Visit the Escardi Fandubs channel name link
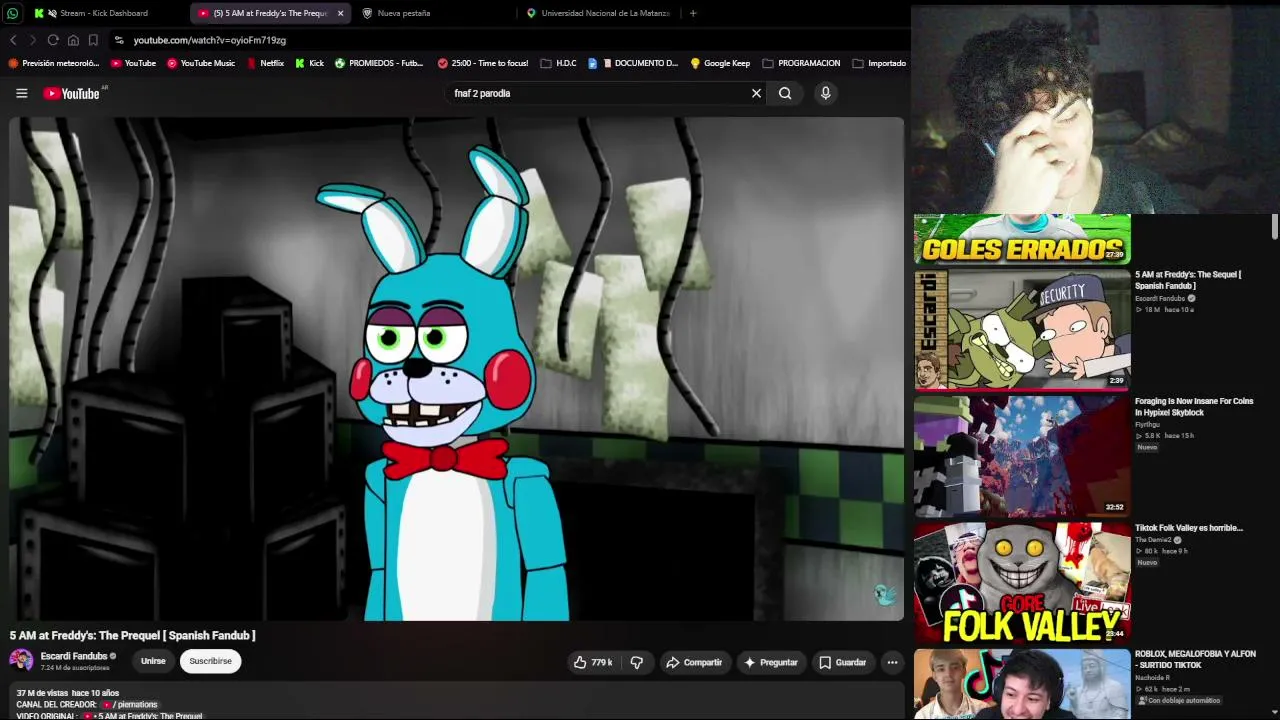 tap(74, 656)
